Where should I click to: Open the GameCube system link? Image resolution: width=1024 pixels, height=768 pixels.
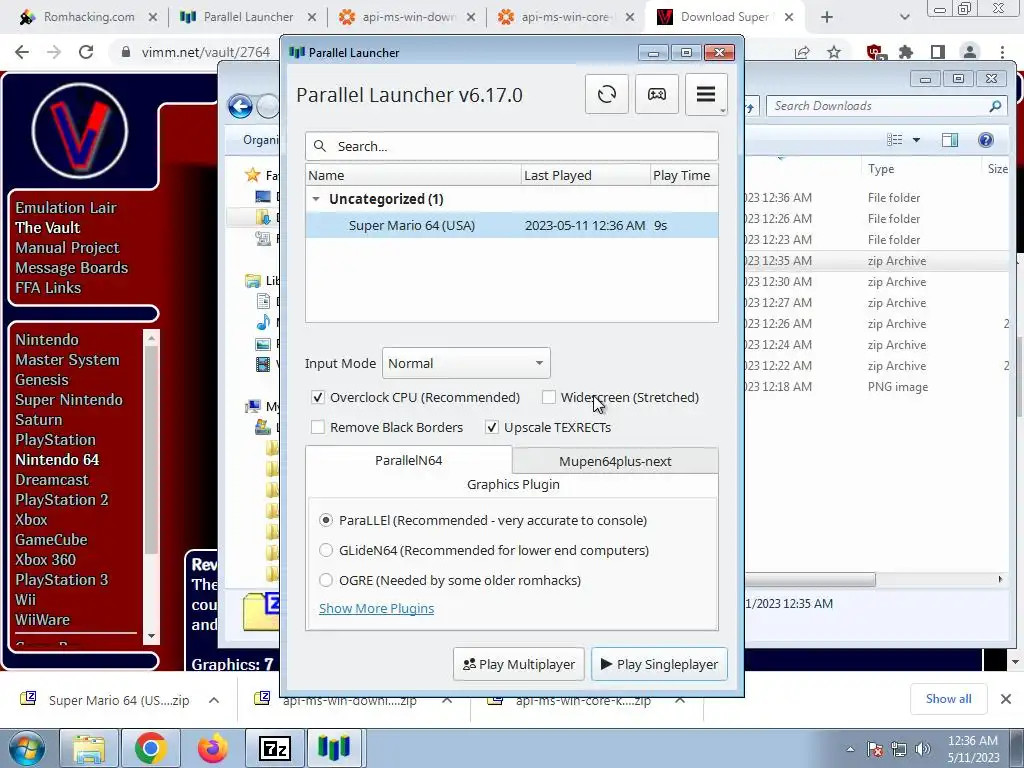[x=51, y=539]
